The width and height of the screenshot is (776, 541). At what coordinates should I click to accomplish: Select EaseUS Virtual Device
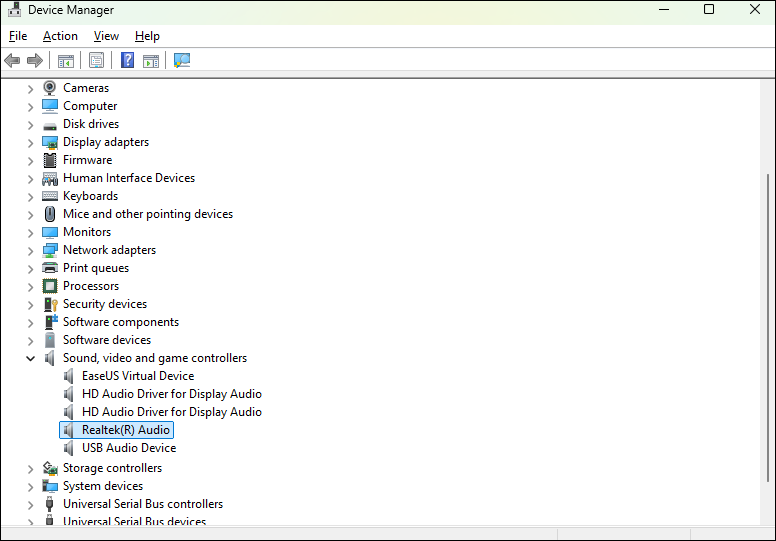(138, 376)
